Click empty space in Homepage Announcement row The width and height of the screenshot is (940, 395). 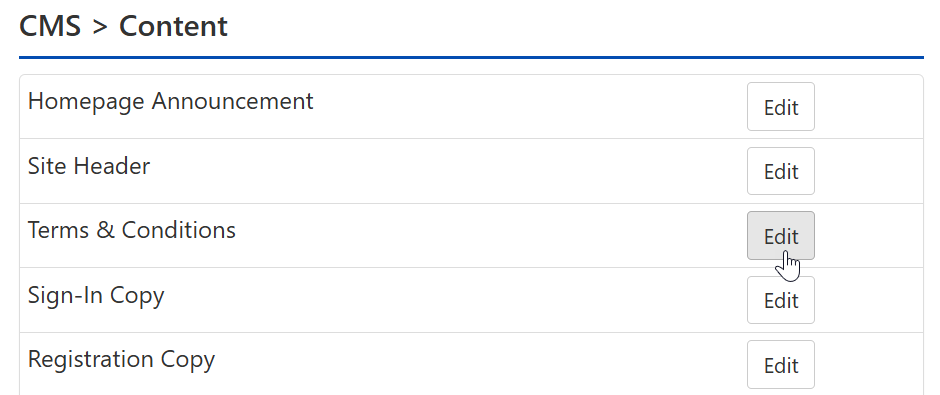click(528, 107)
